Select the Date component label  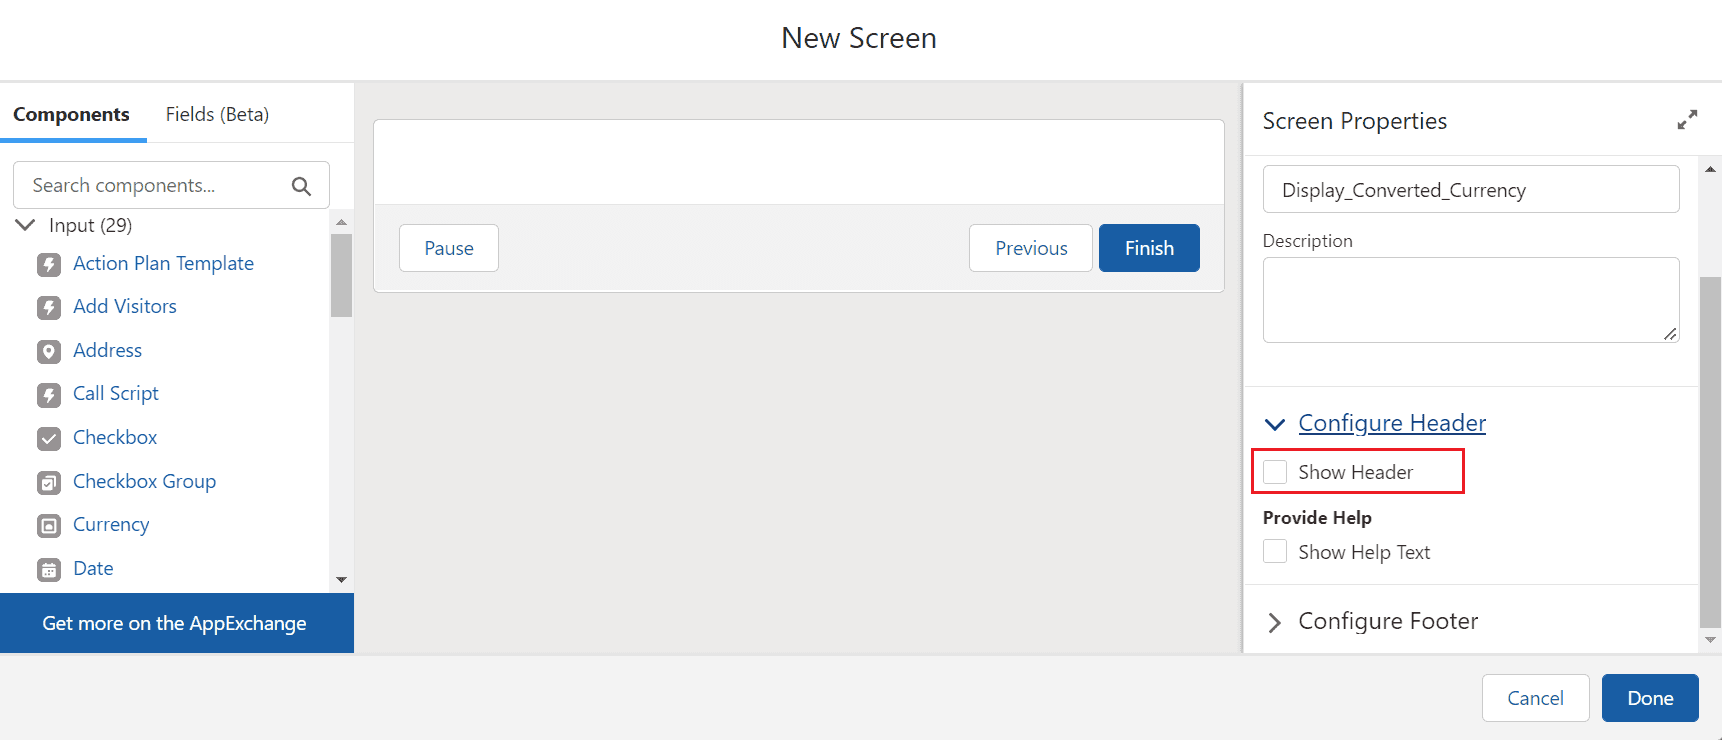[x=93, y=568]
